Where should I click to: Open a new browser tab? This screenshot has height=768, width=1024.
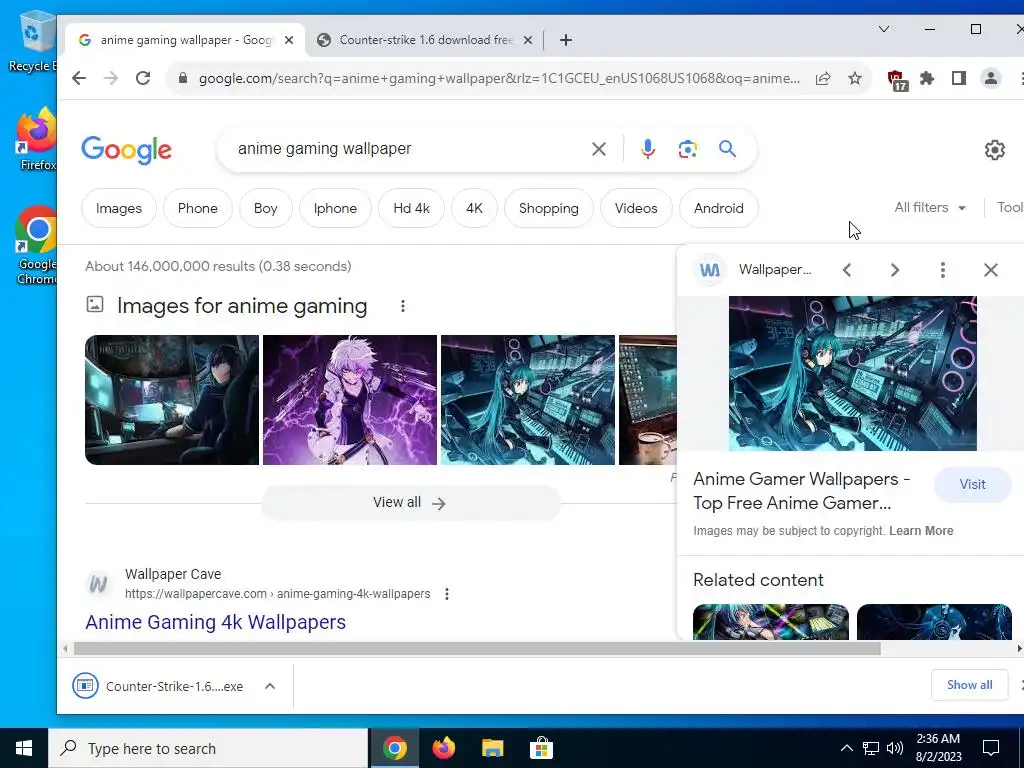[566, 40]
